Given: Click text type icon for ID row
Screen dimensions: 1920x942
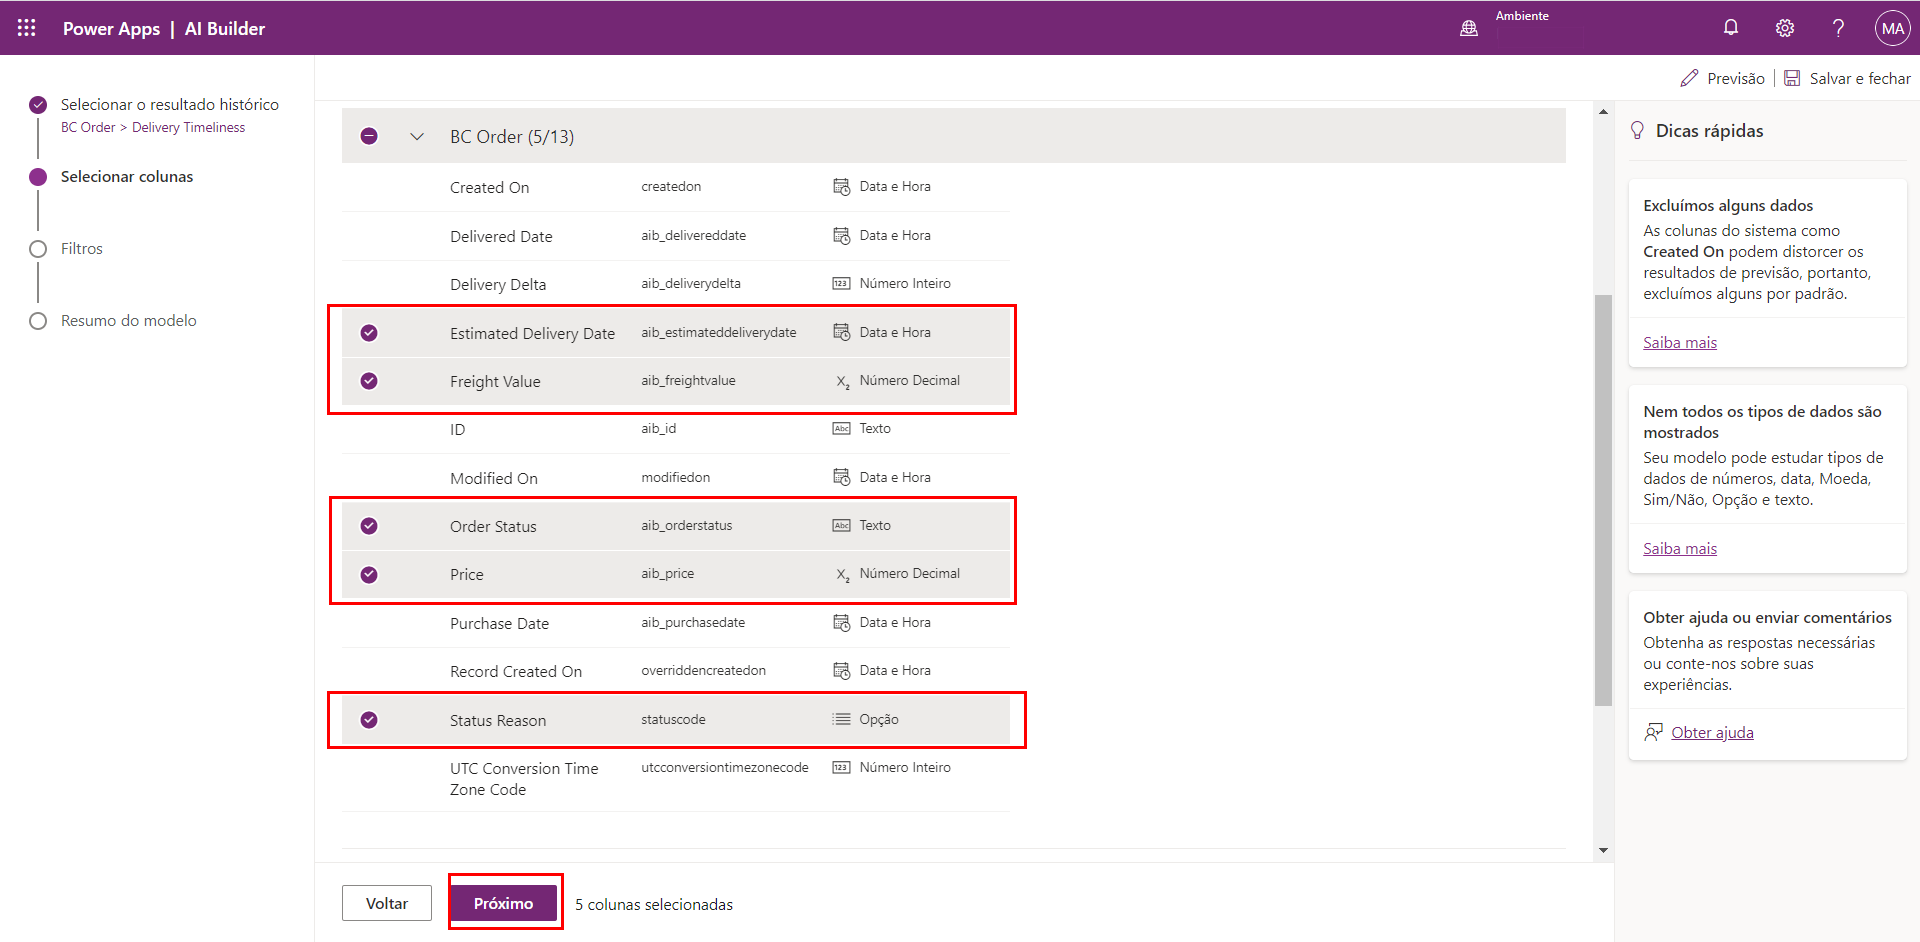Looking at the screenshot, I should (x=841, y=429).
